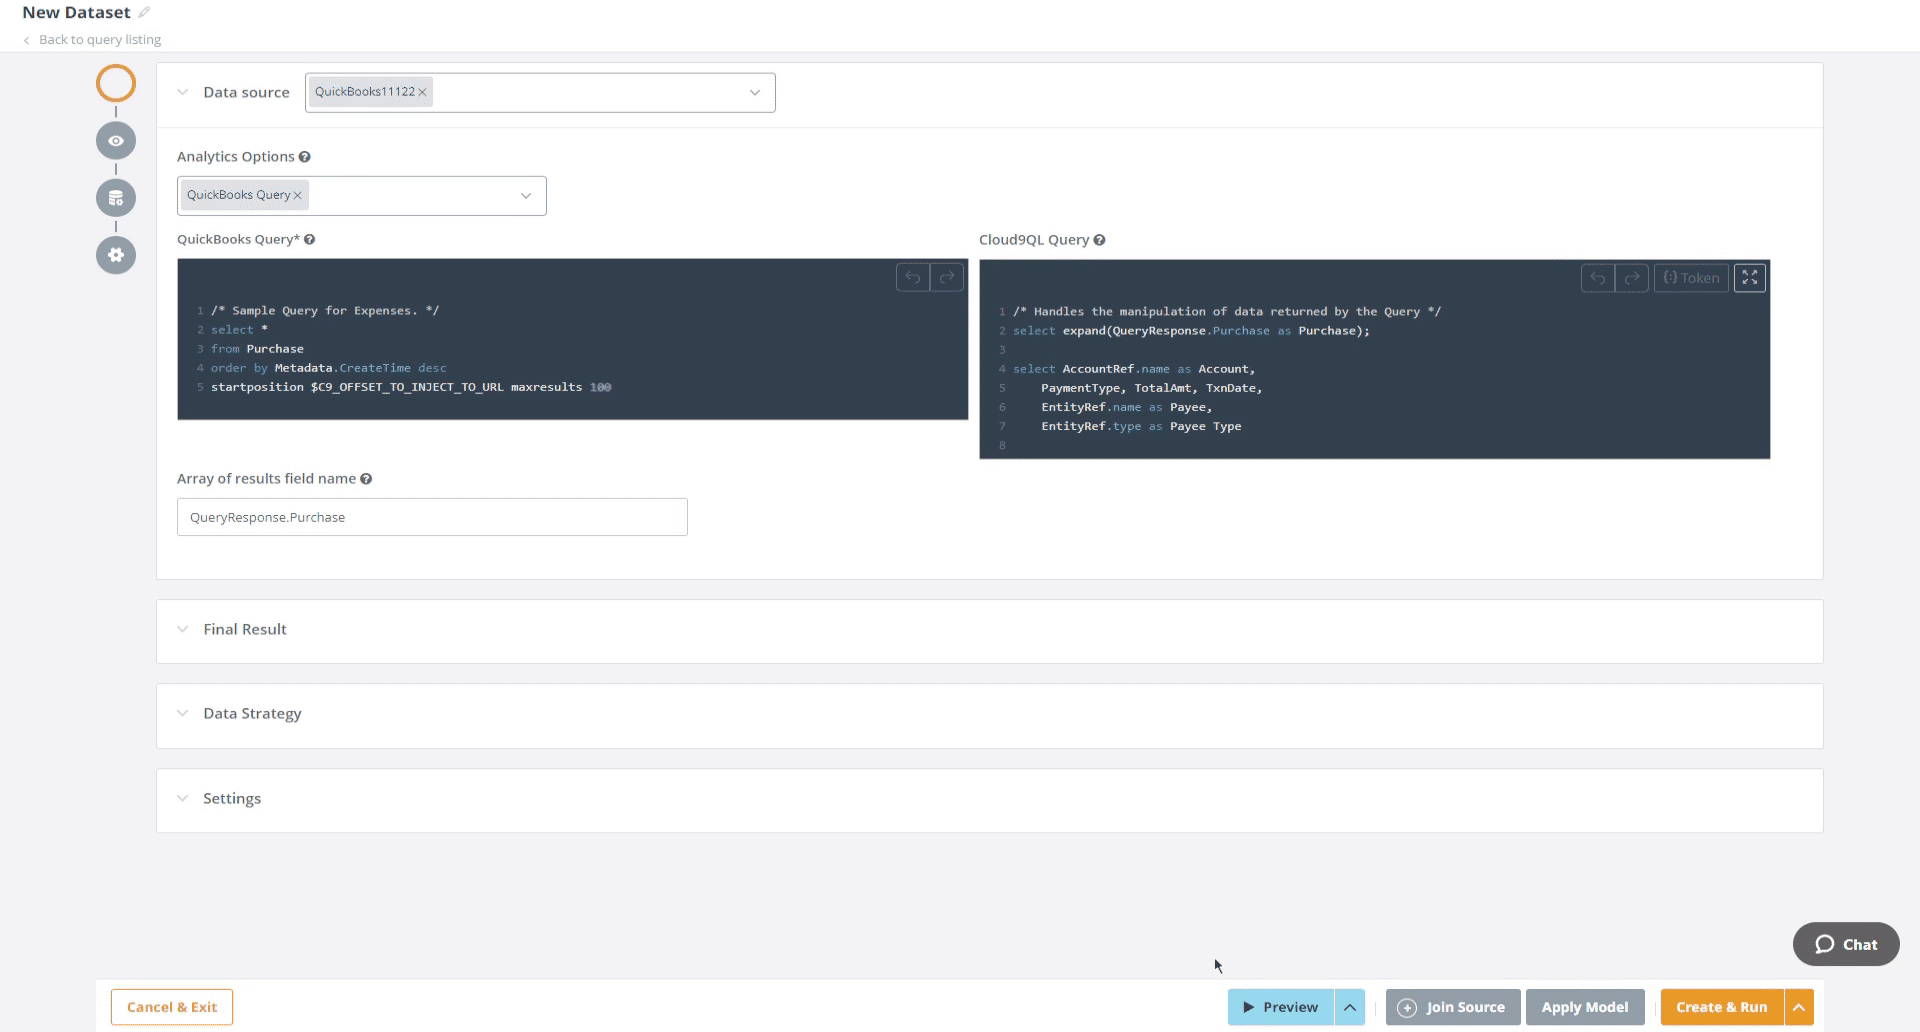The height and width of the screenshot is (1032, 1920).
Task: Expand the Data Strategy section
Action: 183,713
